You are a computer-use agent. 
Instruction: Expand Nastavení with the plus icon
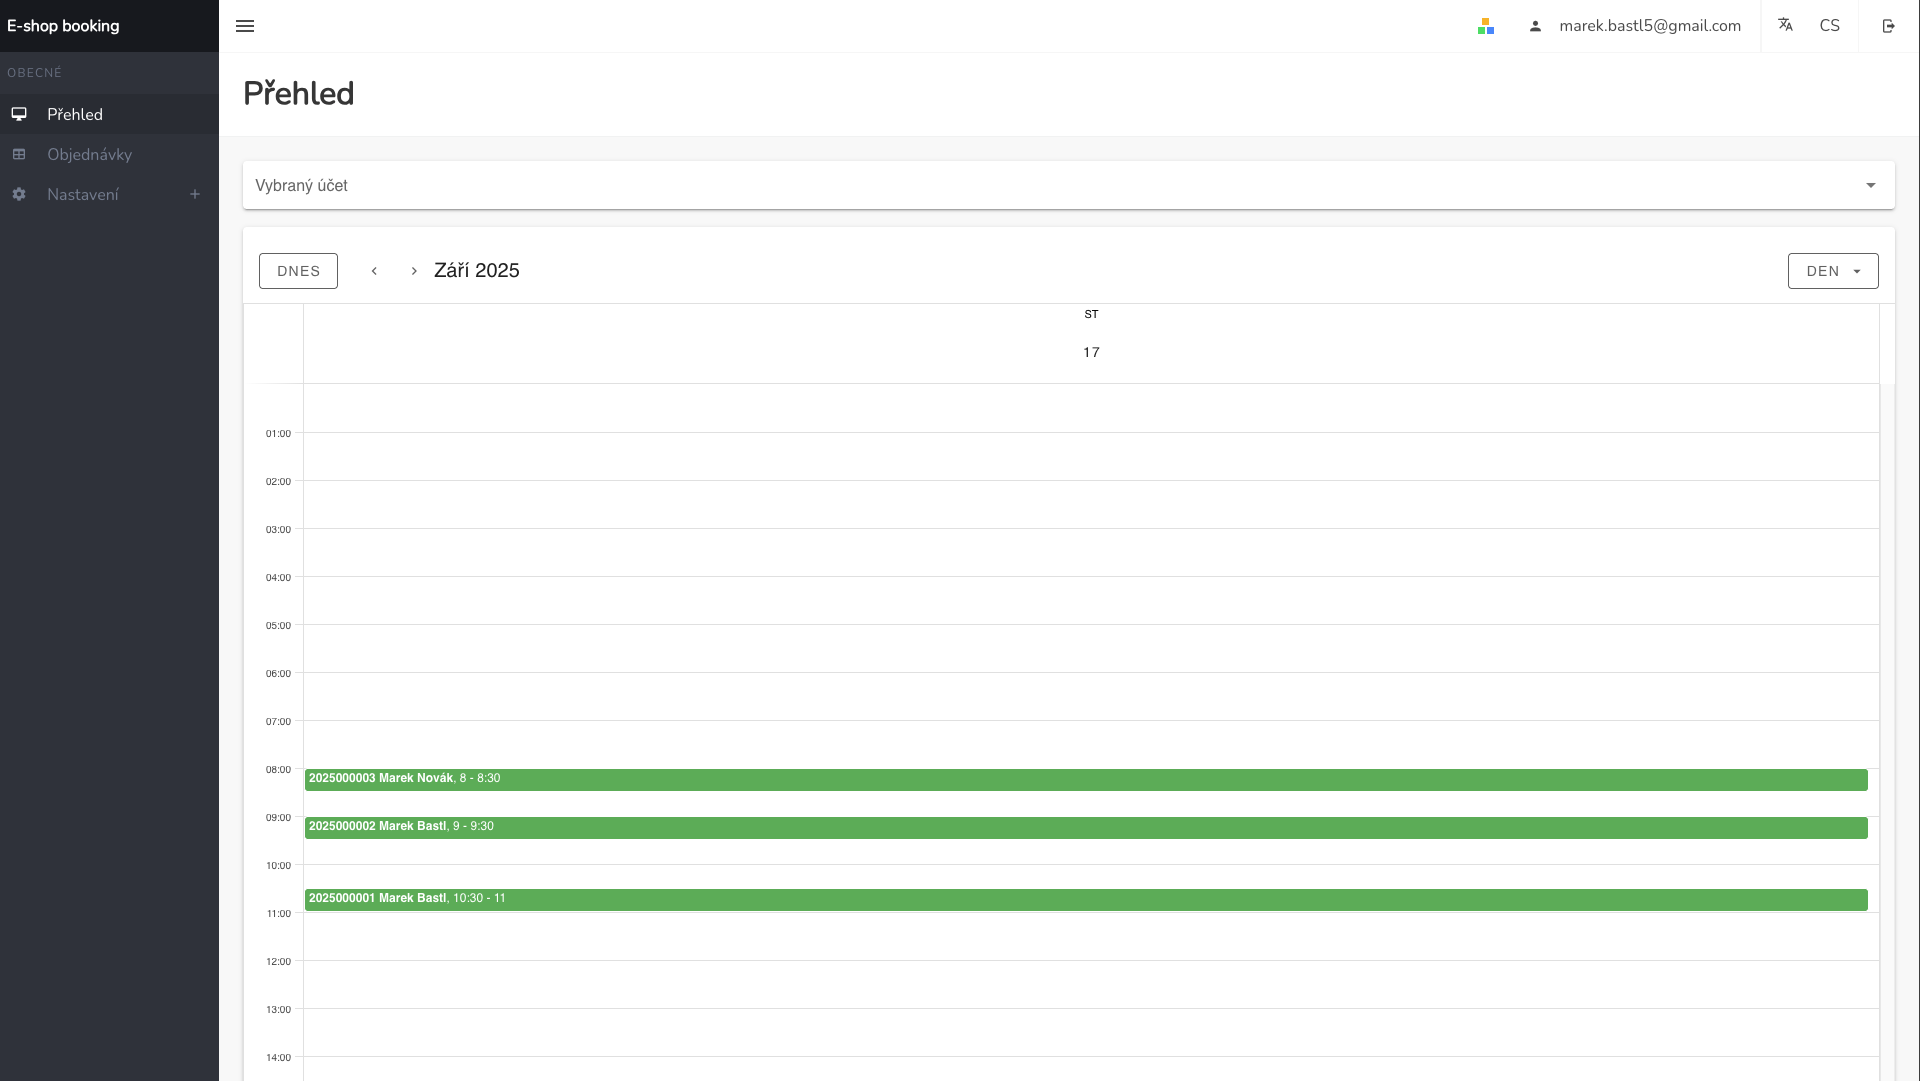[x=195, y=194]
